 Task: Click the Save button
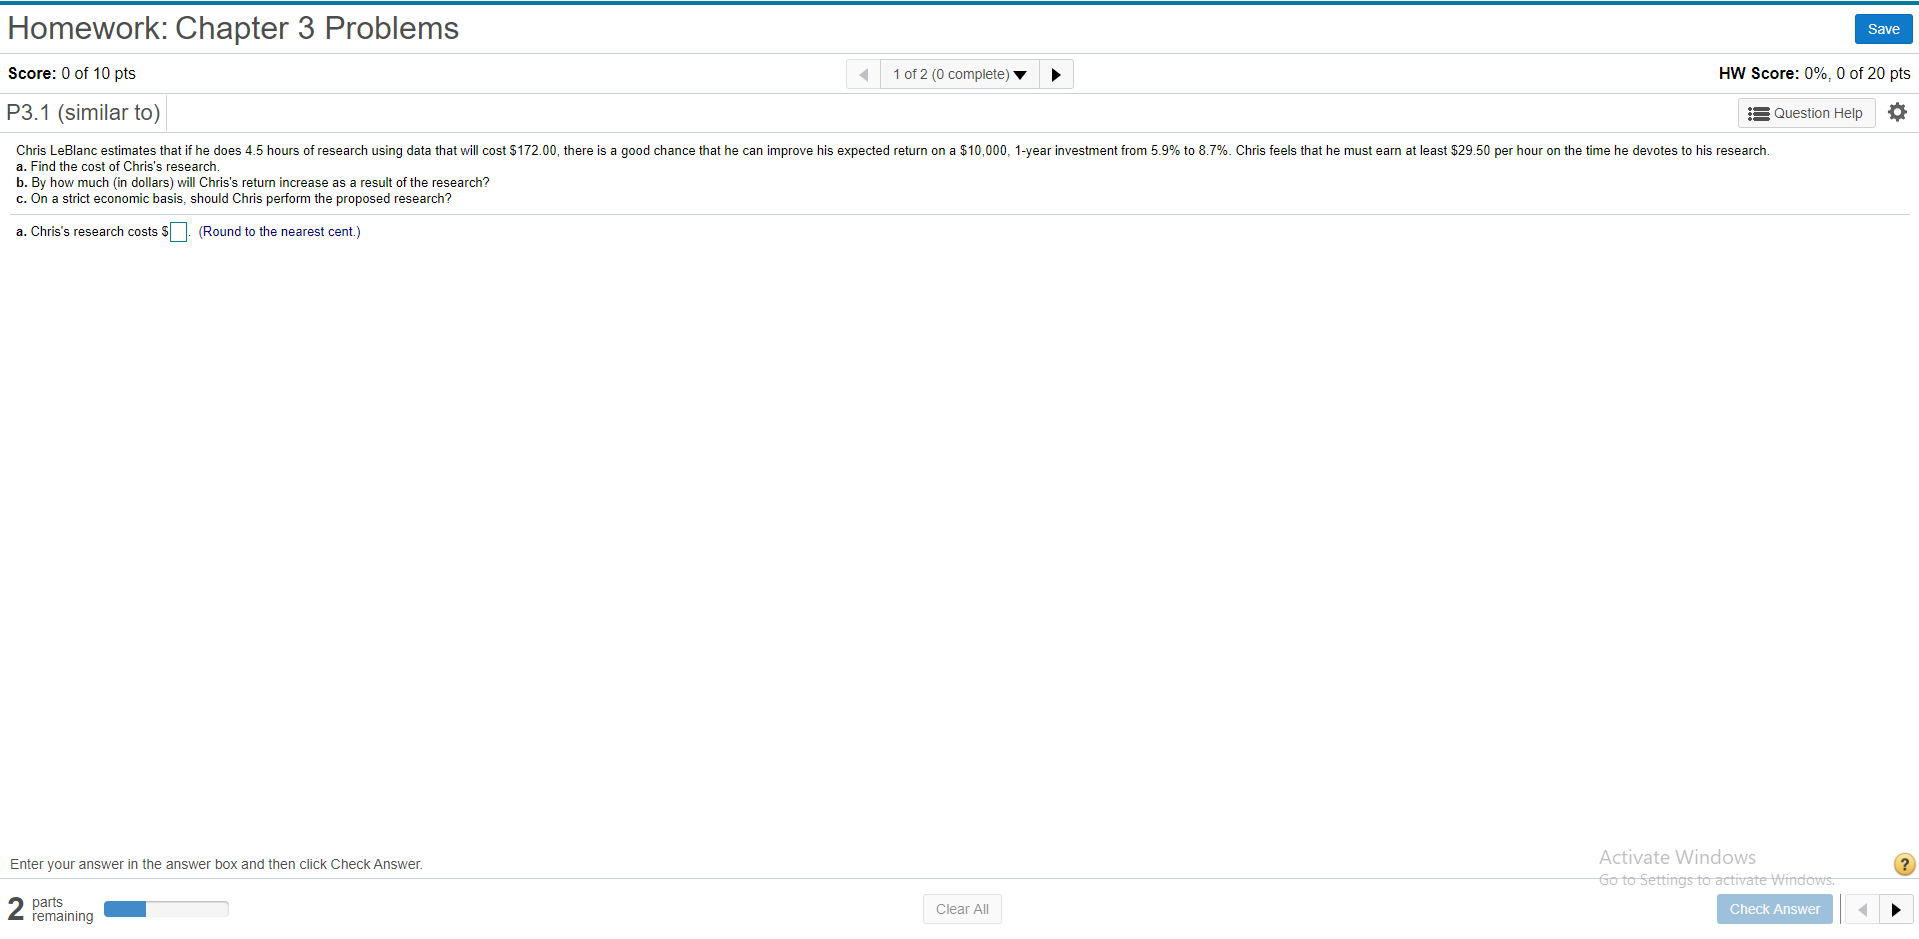coord(1883,29)
